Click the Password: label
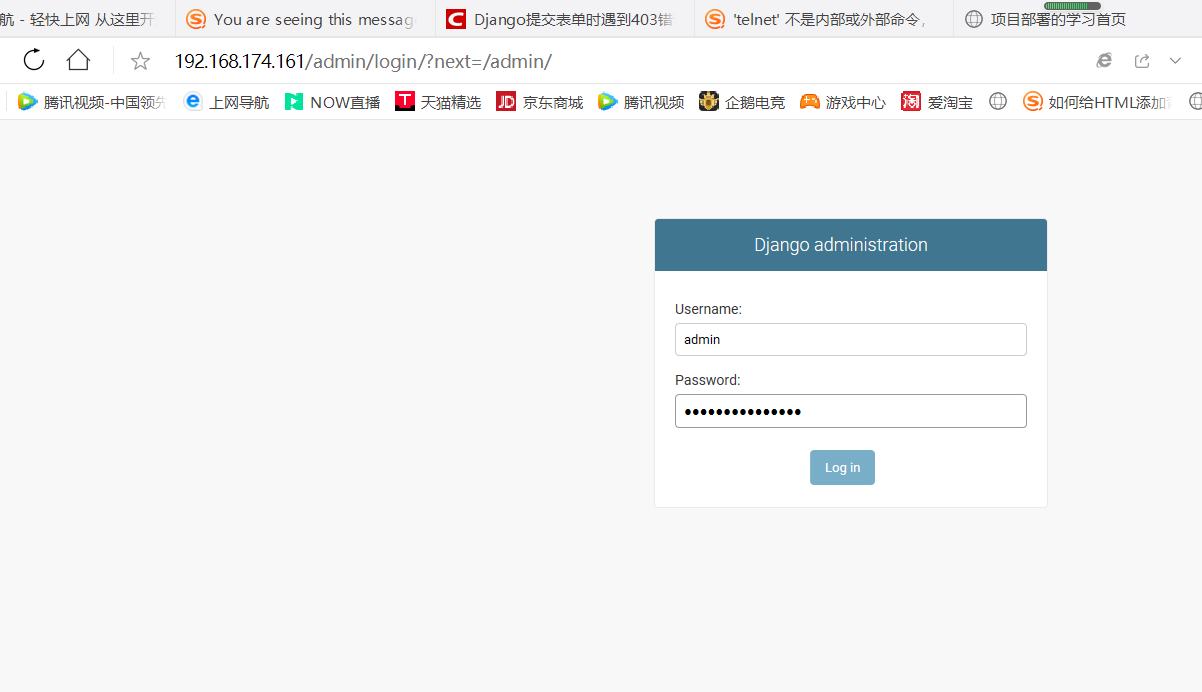The height and width of the screenshot is (692, 1202). [707, 380]
